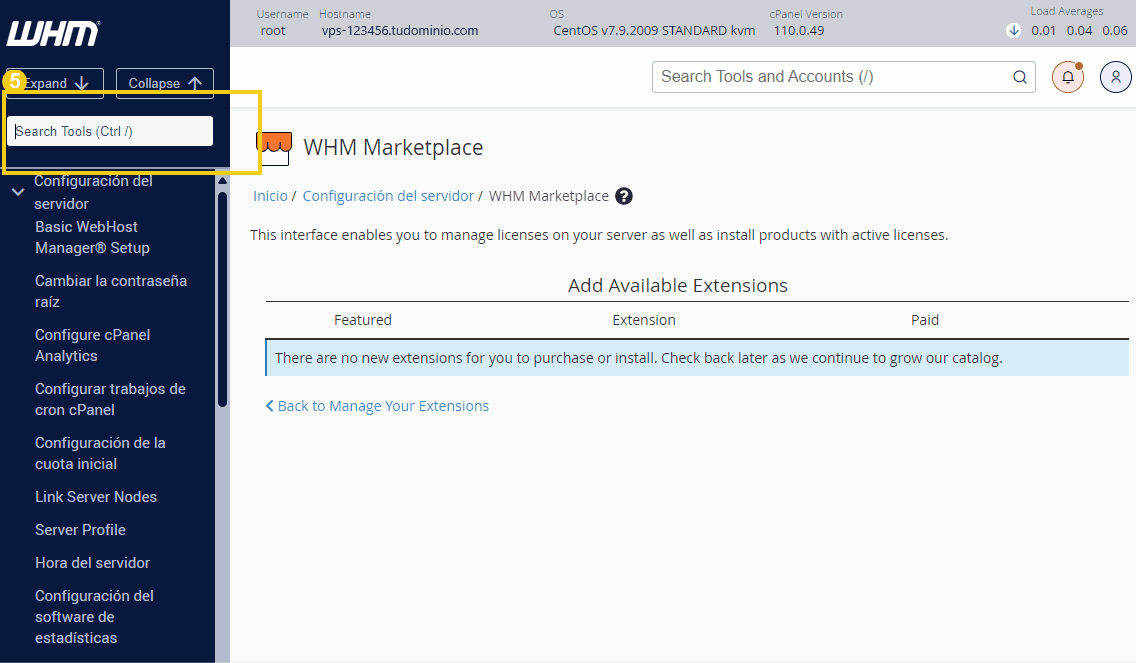Click the WHM Marketplace page title
This screenshot has width=1136, height=663.
pyautogui.click(x=393, y=148)
